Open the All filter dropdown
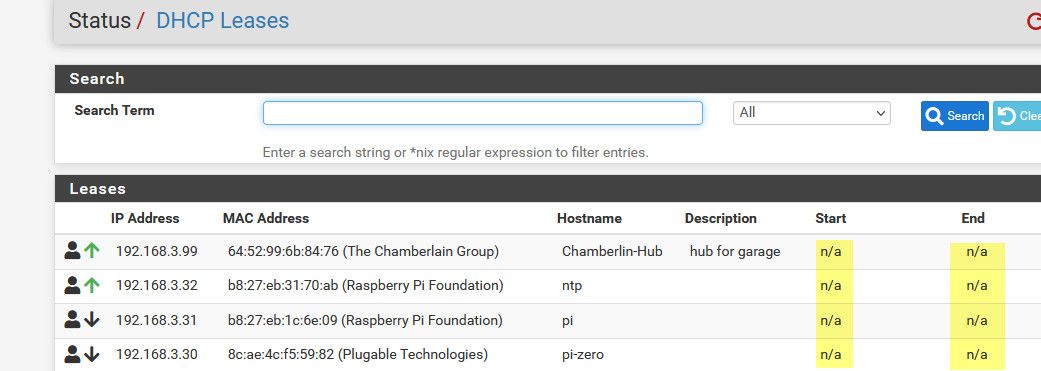The height and width of the screenshot is (371, 1041). 811,113
